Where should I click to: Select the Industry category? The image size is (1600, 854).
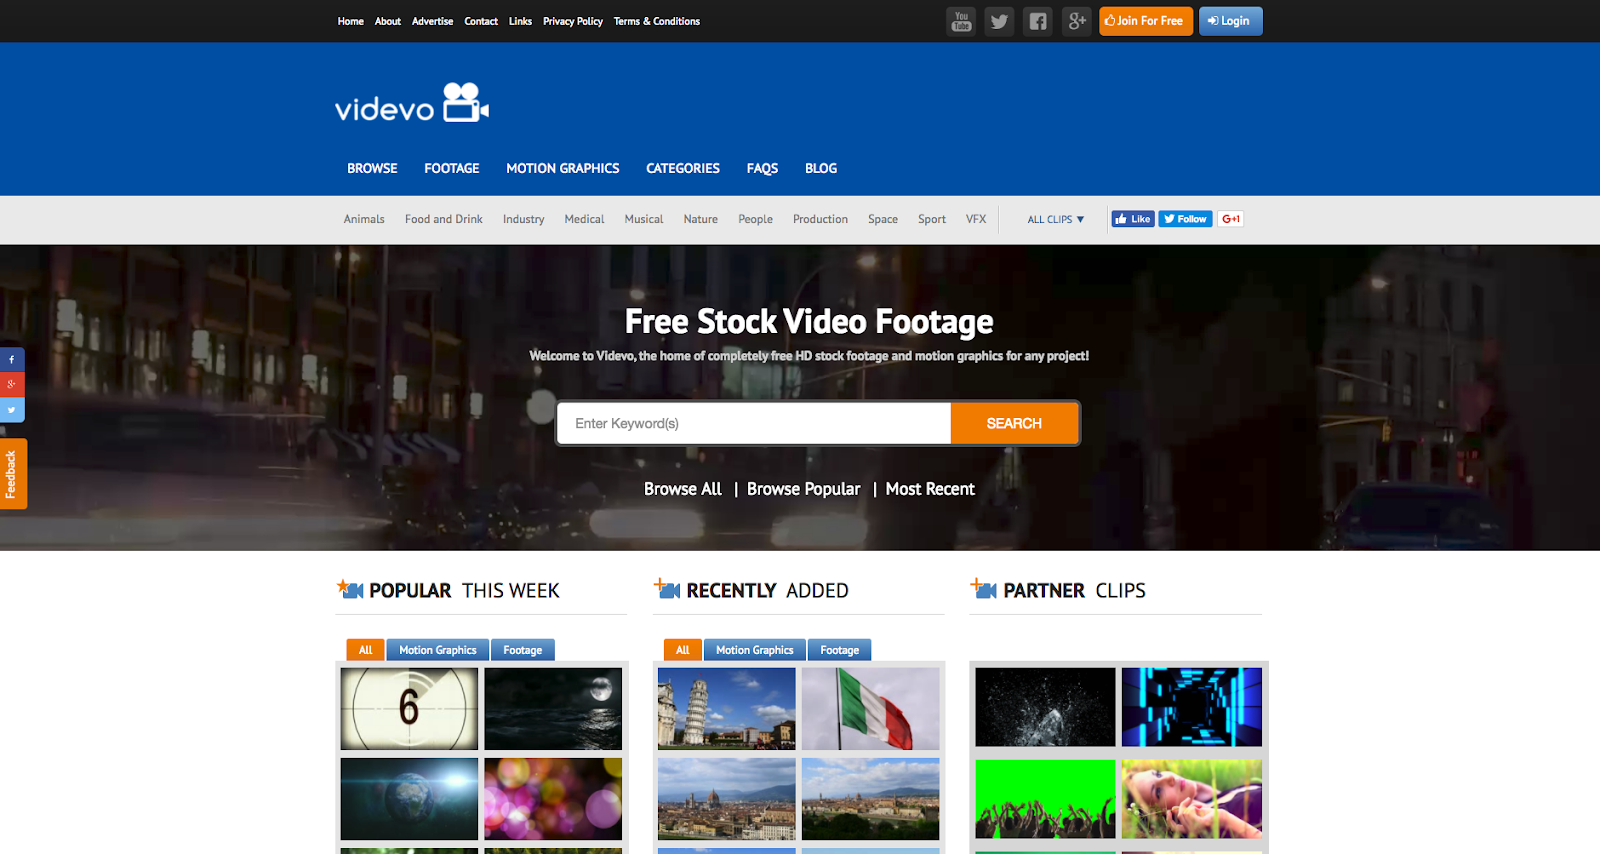coord(524,219)
